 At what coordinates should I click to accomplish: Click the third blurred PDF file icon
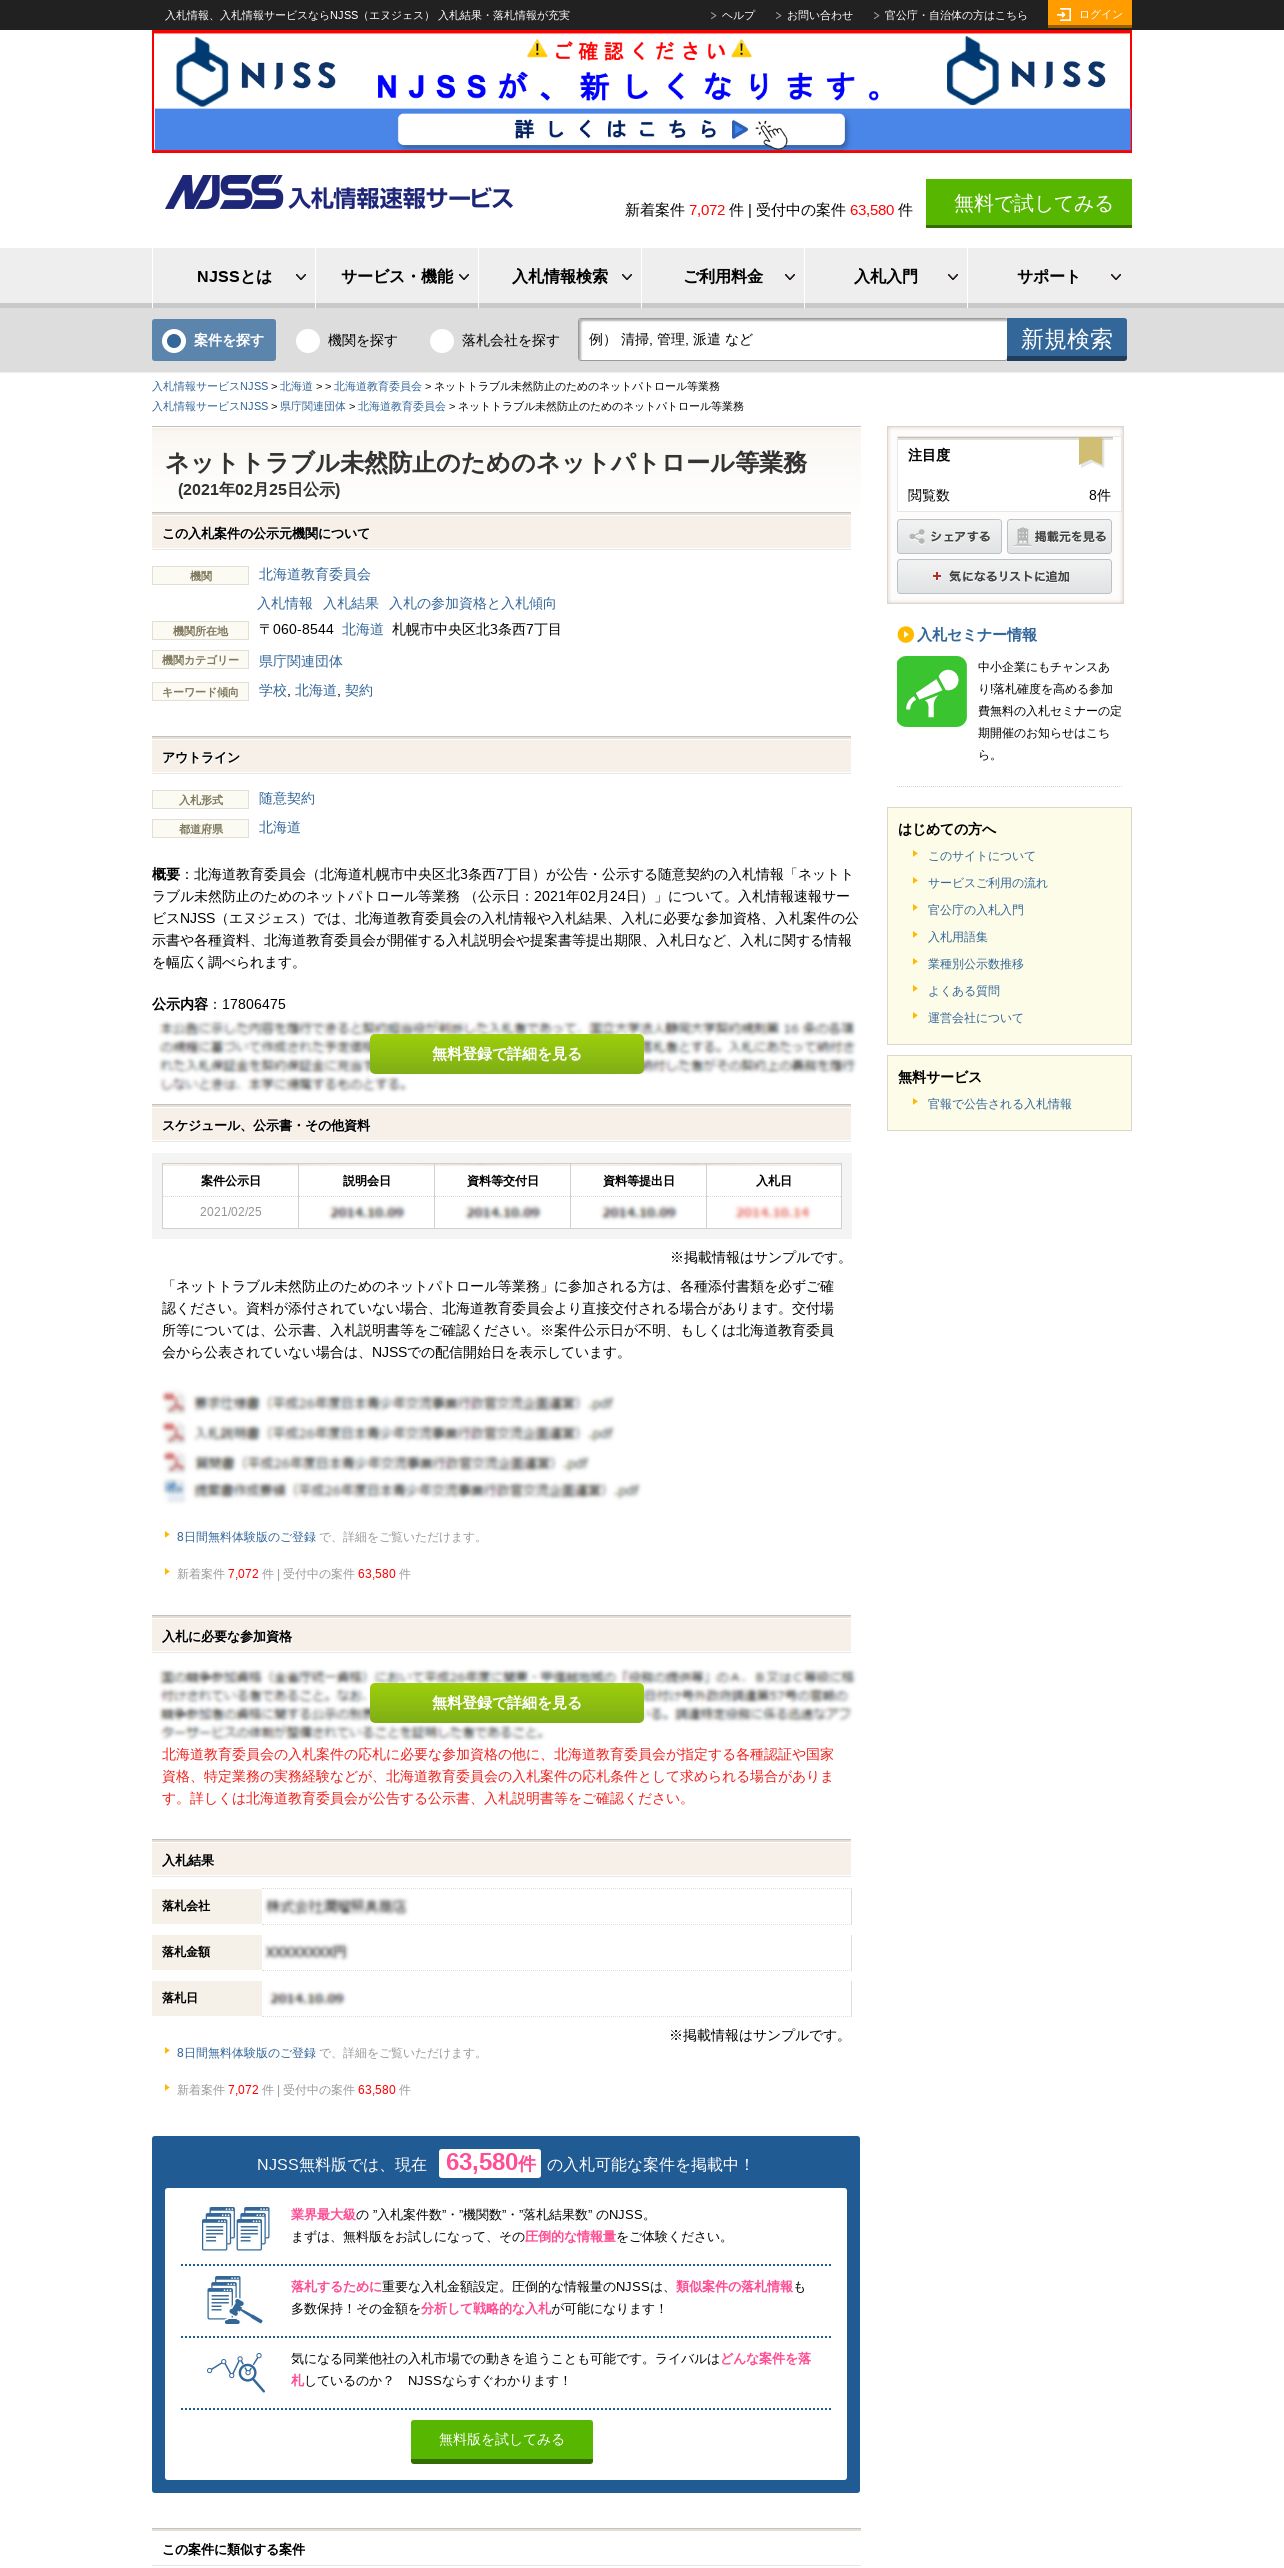(174, 1462)
